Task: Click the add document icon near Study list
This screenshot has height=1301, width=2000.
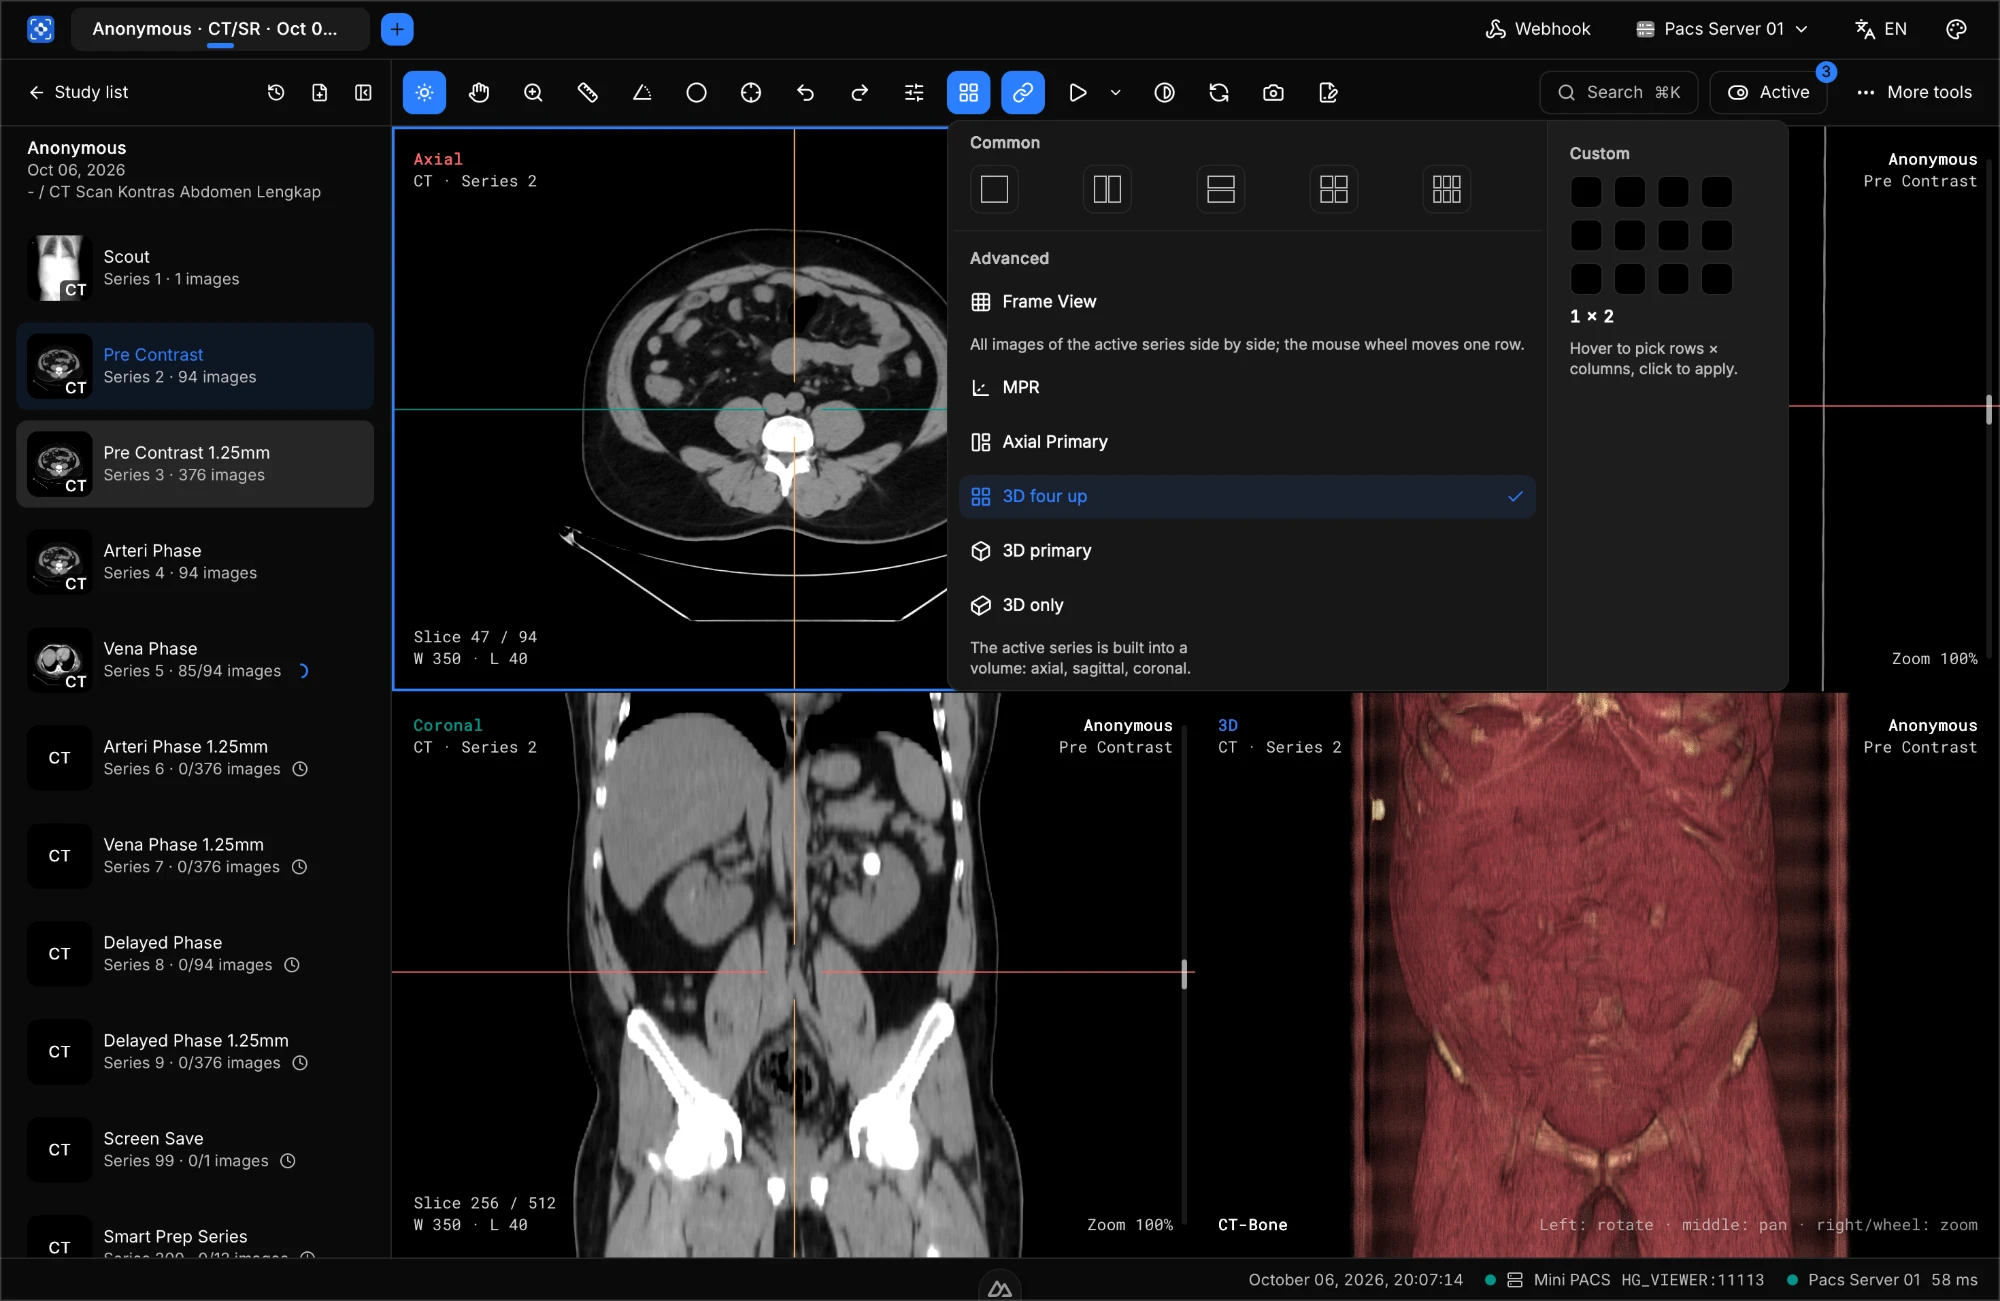Action: (x=320, y=92)
